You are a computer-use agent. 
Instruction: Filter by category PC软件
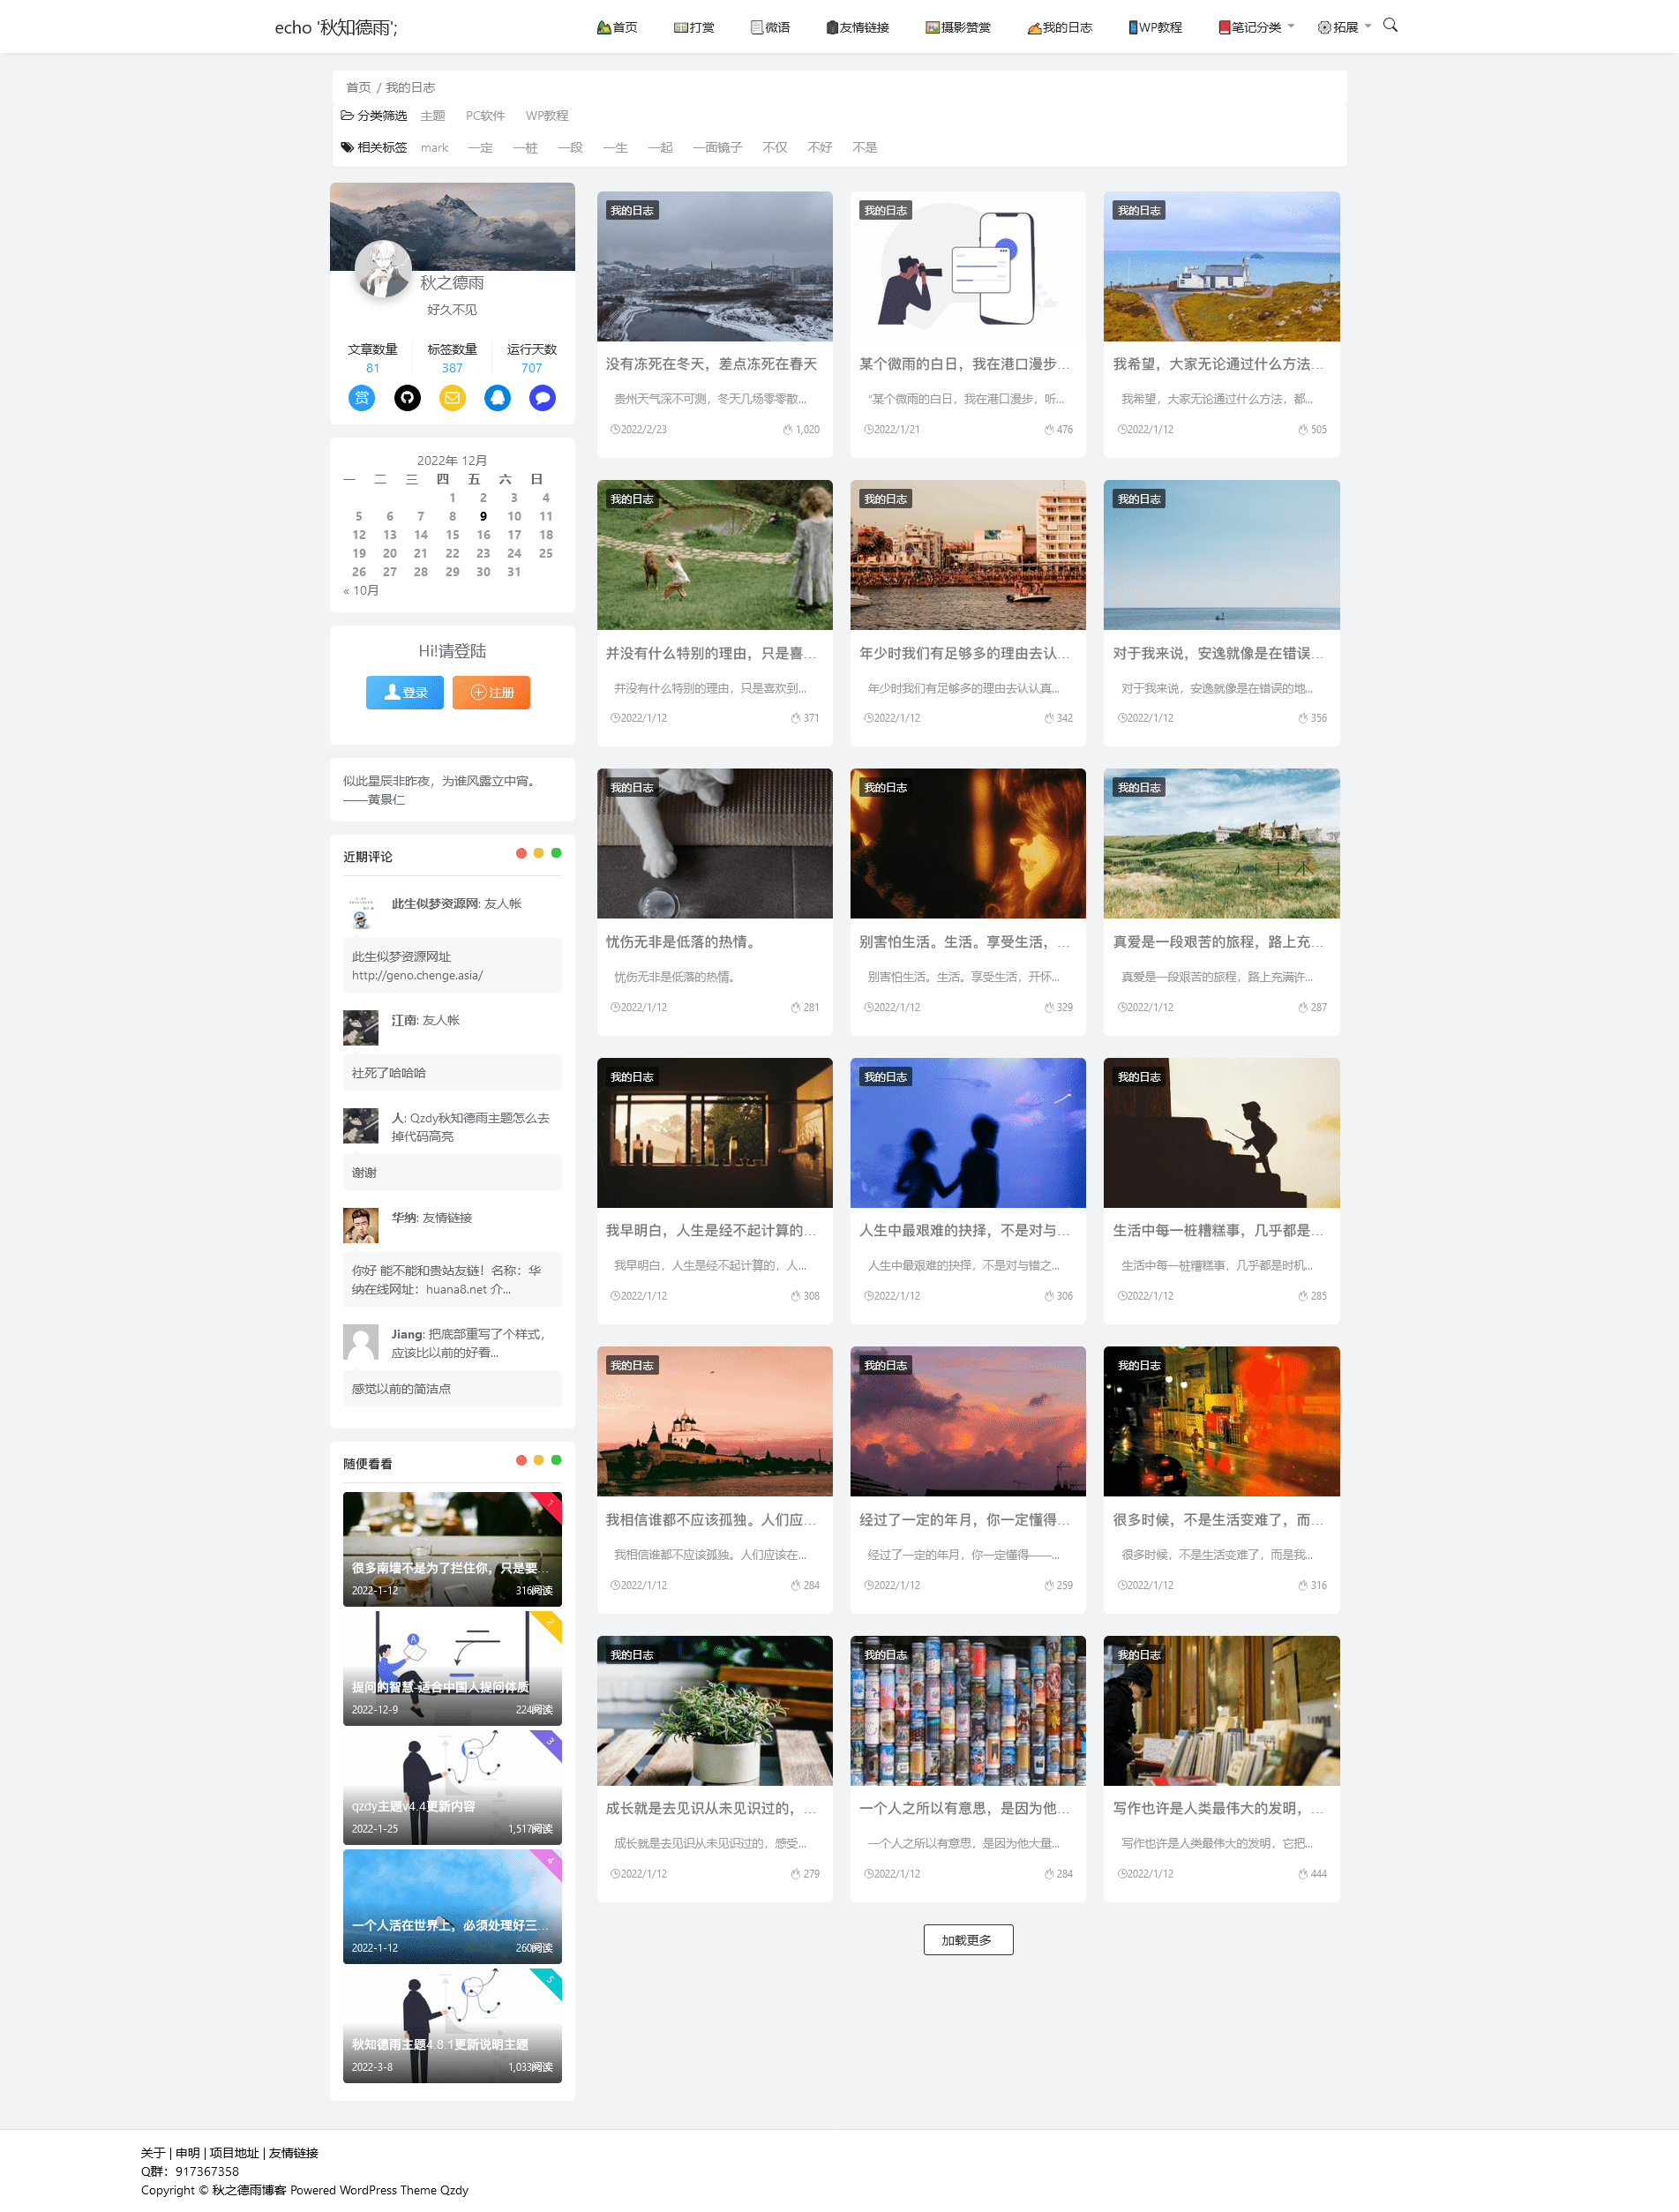(485, 116)
